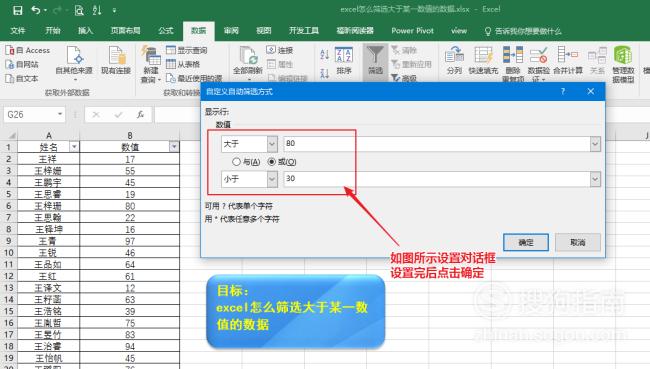This screenshot has height=369, width=650.
Task: Open the Name Box dropdown arrow
Action: click(x=60, y=114)
